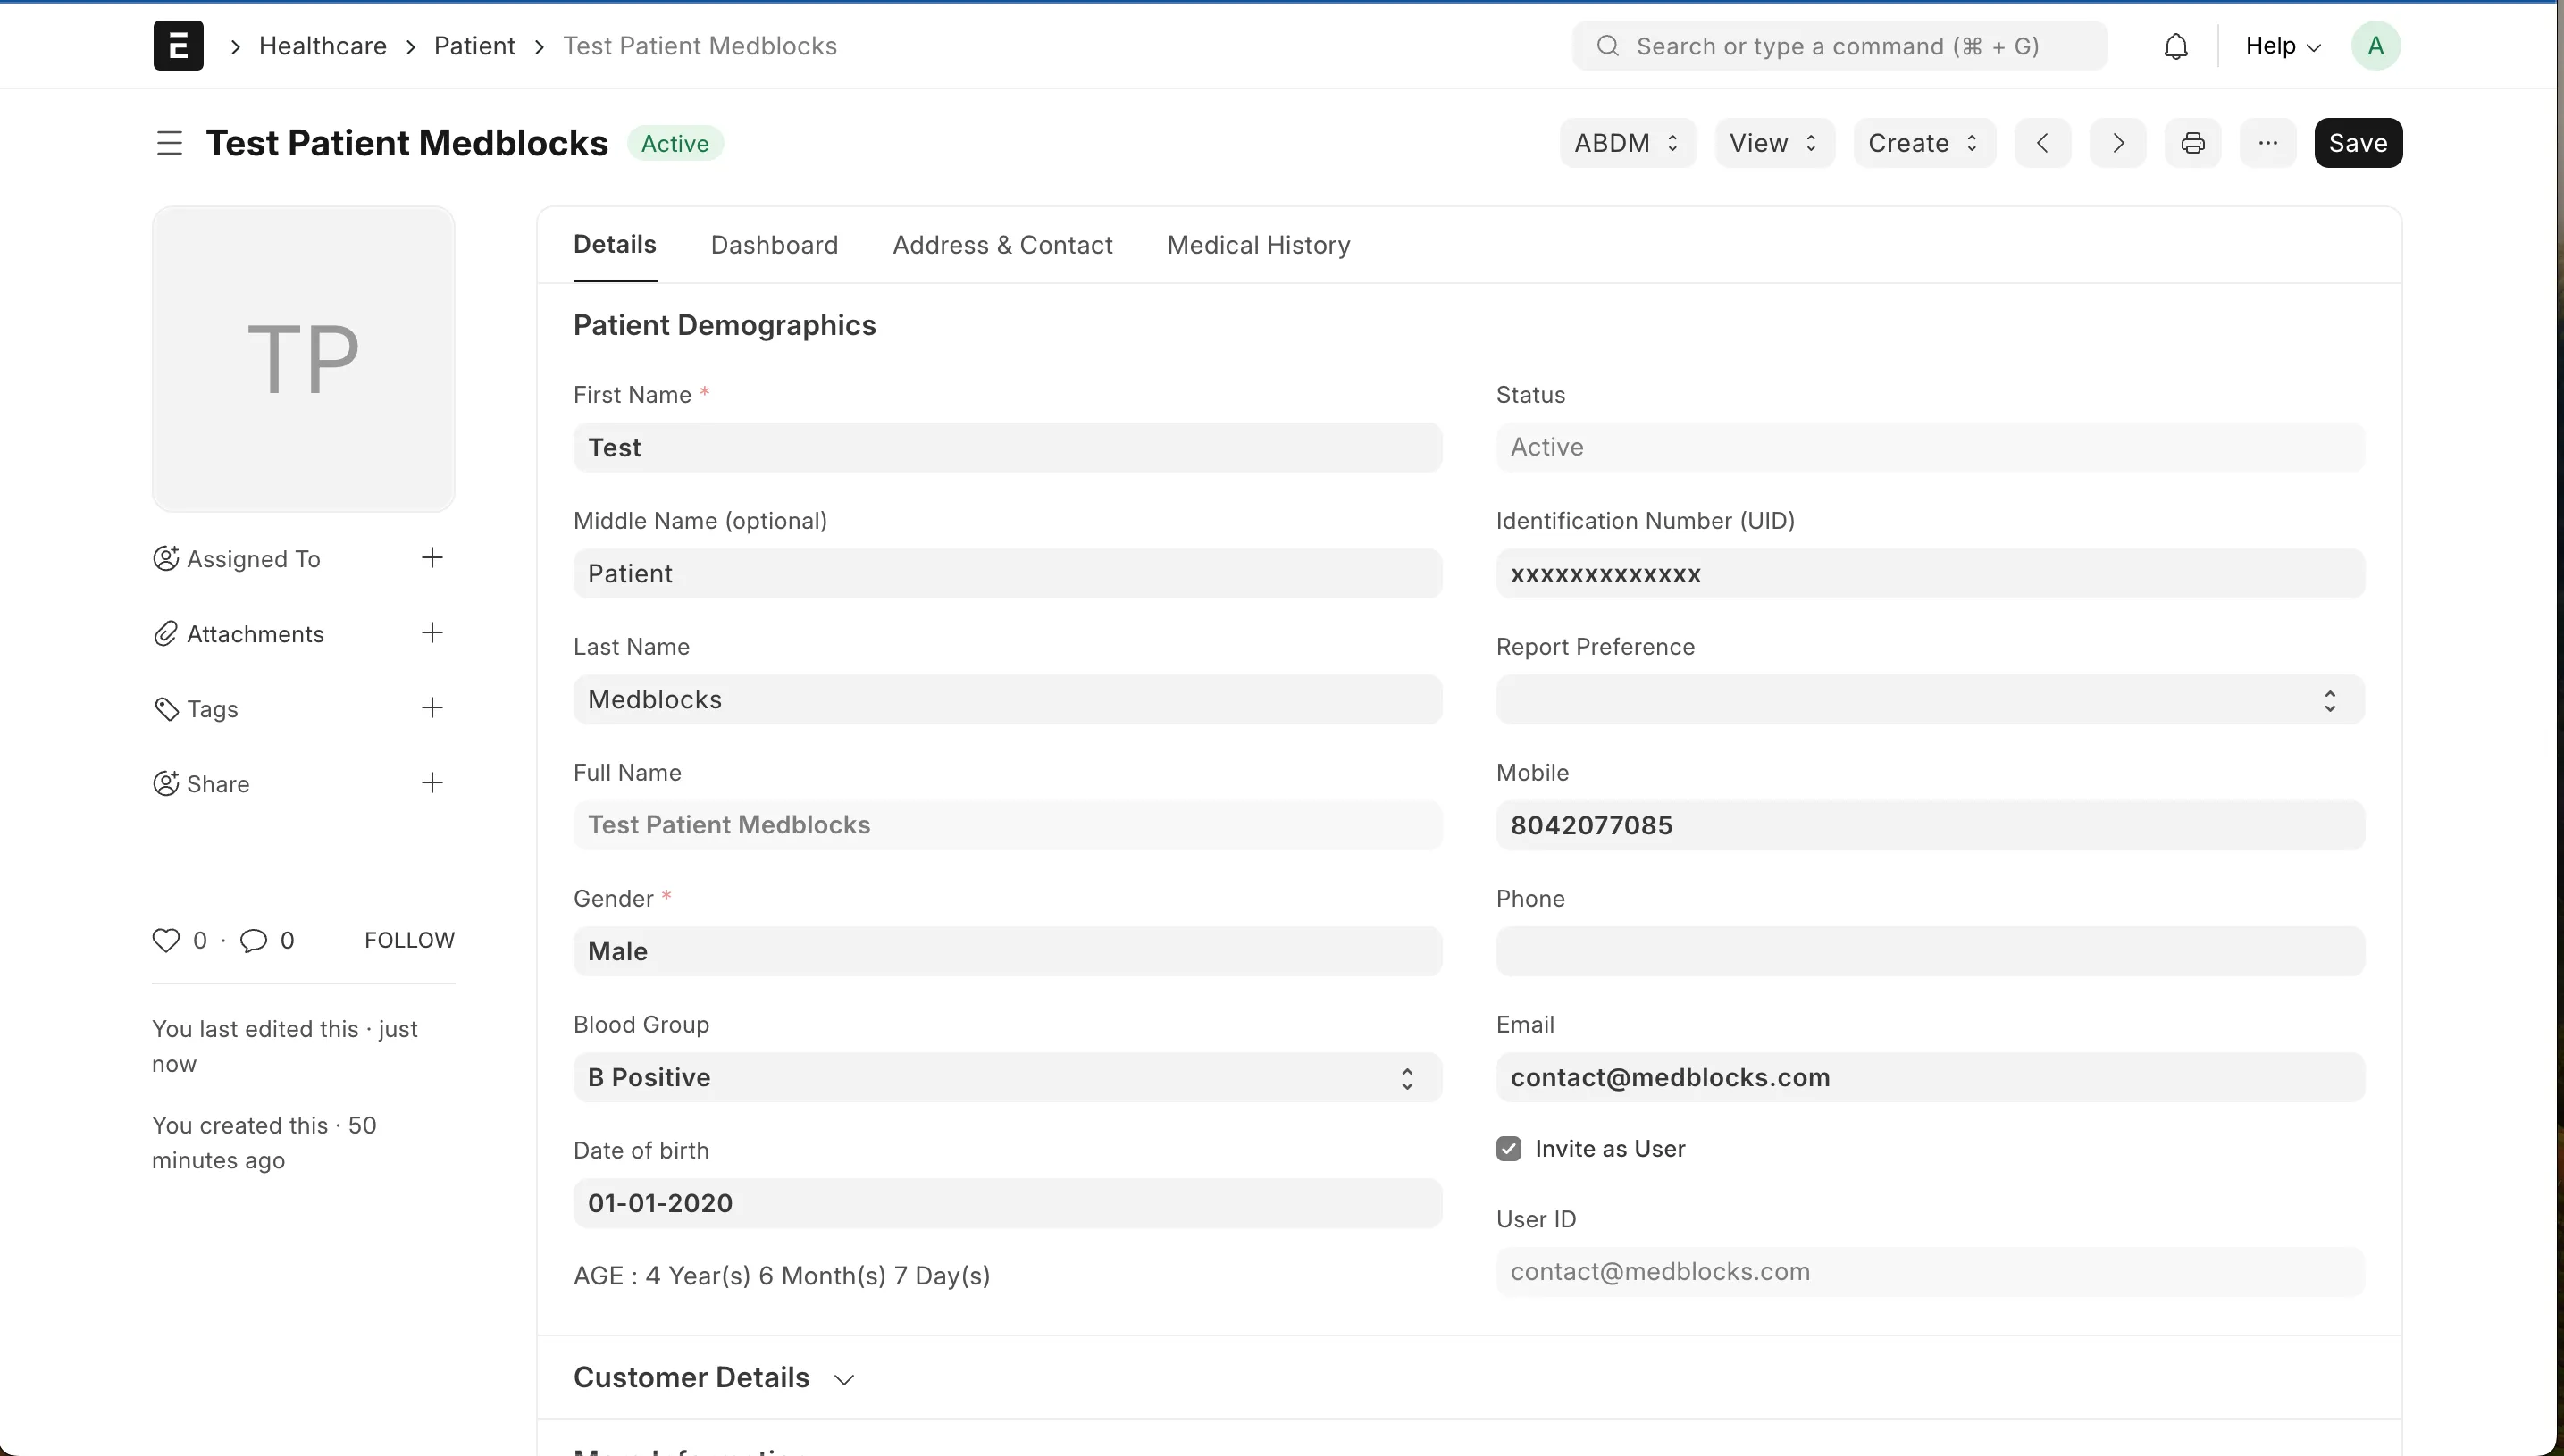Print the patient record

click(x=2192, y=142)
